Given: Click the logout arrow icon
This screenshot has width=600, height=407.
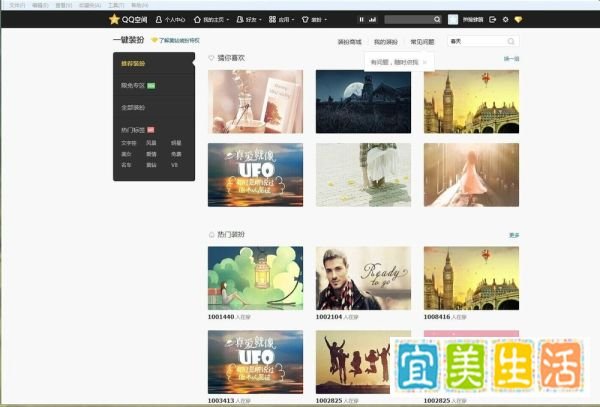Looking at the screenshot, I should click(492, 20).
